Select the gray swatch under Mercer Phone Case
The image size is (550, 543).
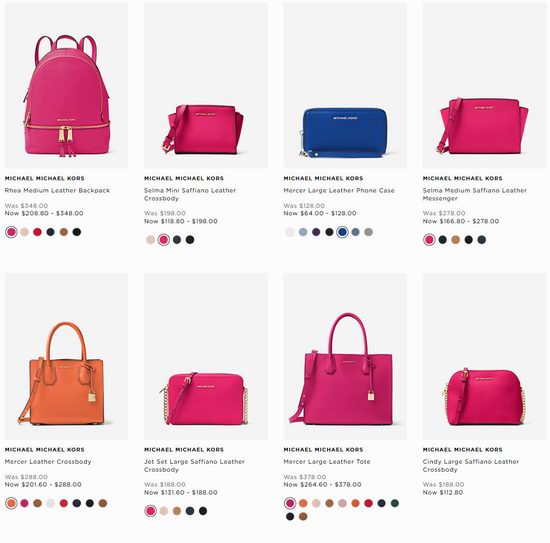click(368, 232)
